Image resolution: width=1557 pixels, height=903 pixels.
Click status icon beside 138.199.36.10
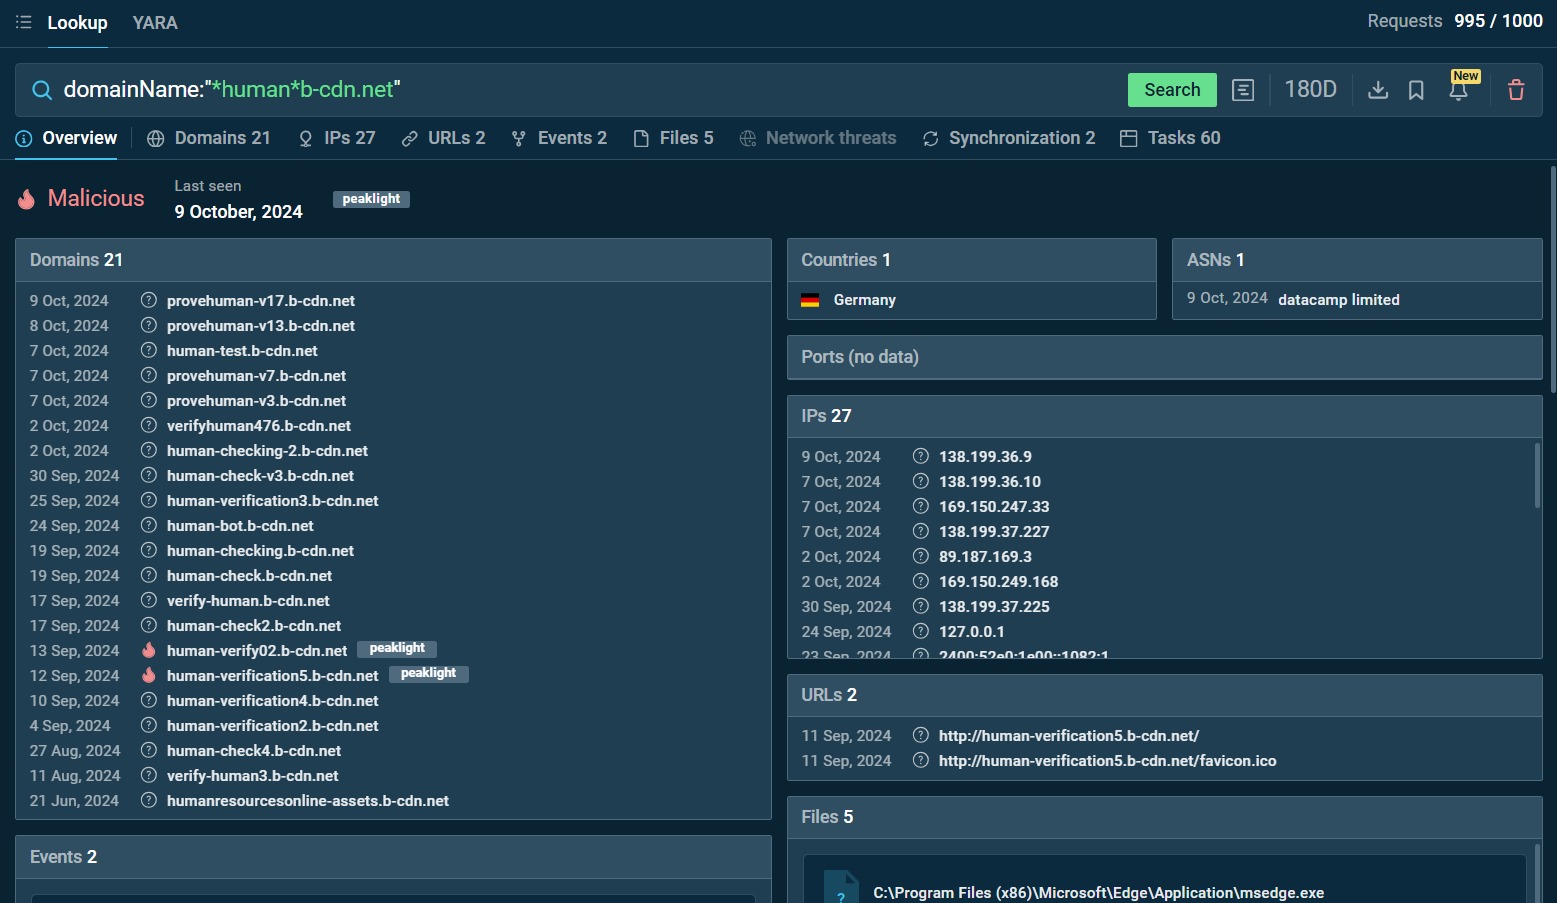921,481
